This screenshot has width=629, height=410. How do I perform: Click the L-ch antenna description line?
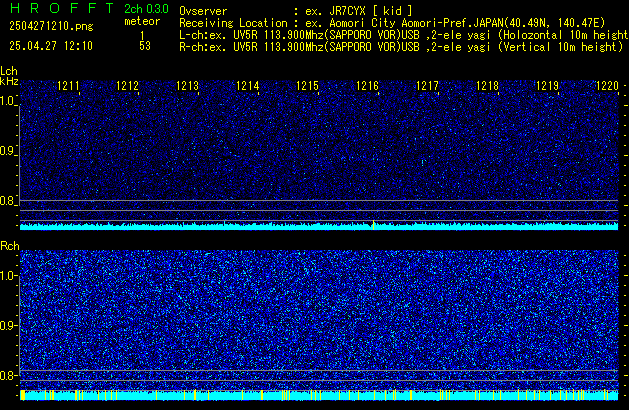(404, 35)
